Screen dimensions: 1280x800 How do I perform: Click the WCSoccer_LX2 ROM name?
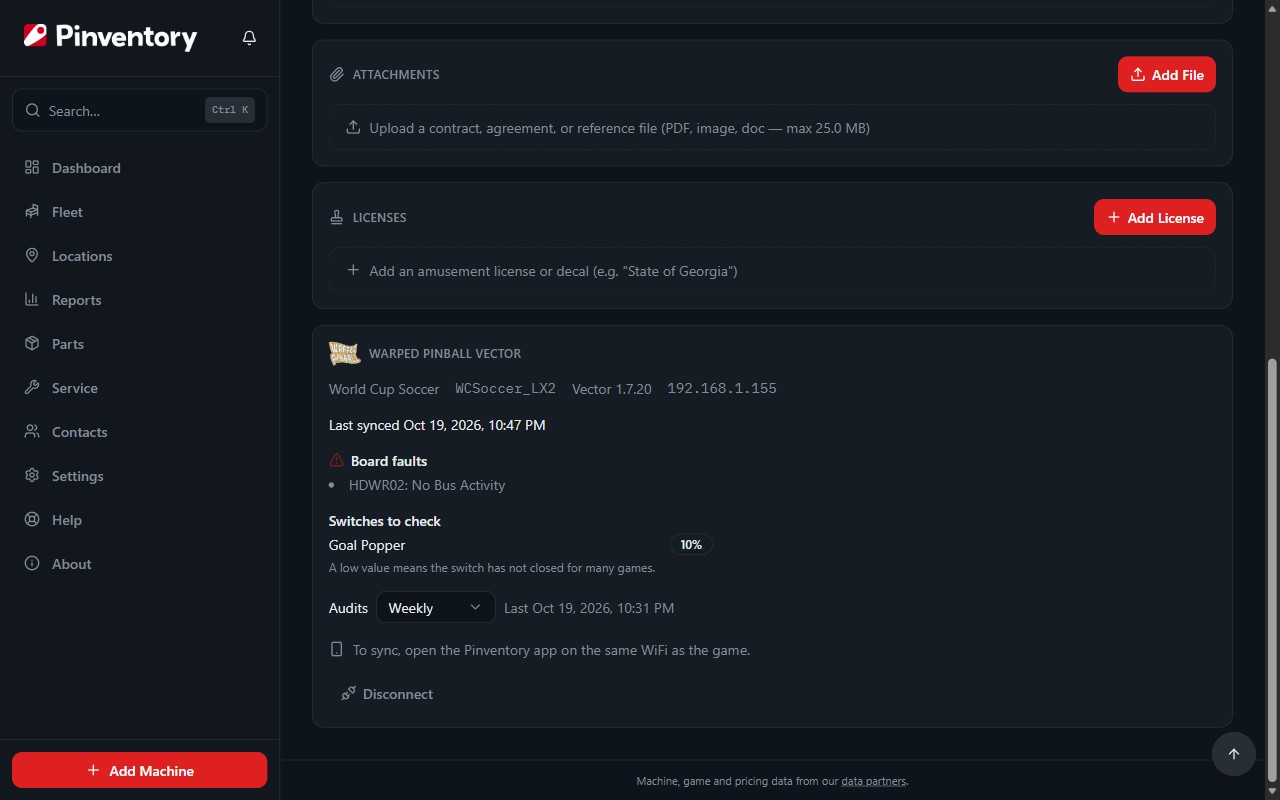tap(505, 389)
